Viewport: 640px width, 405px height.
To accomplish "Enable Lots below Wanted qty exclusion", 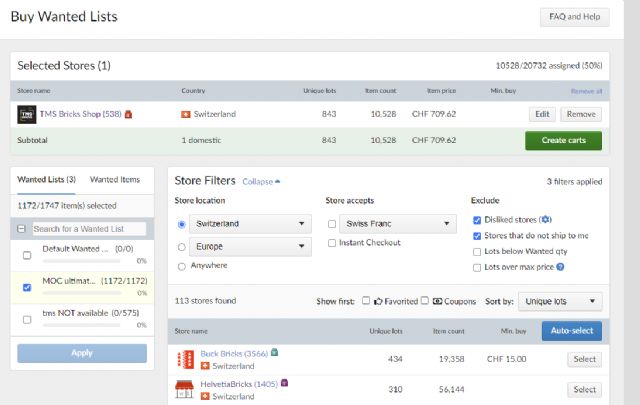I will [476, 251].
